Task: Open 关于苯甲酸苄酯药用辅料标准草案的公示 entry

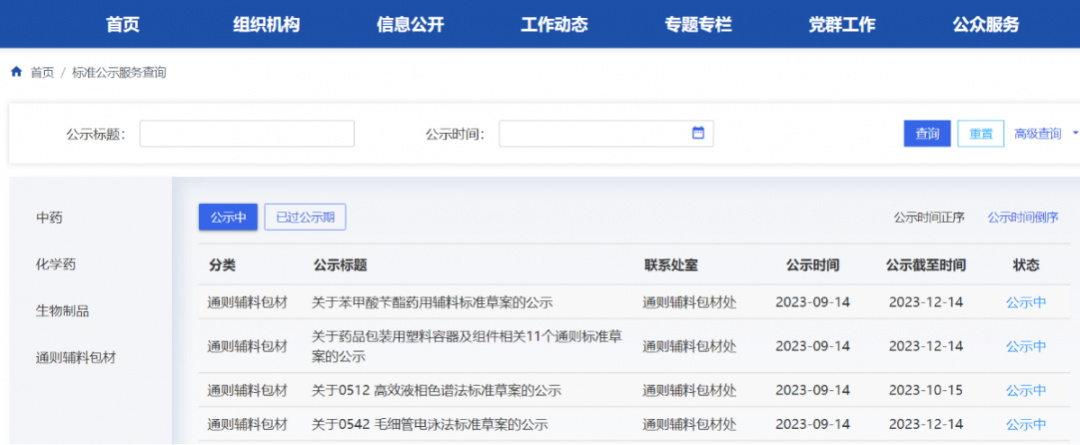Action: 432,302
